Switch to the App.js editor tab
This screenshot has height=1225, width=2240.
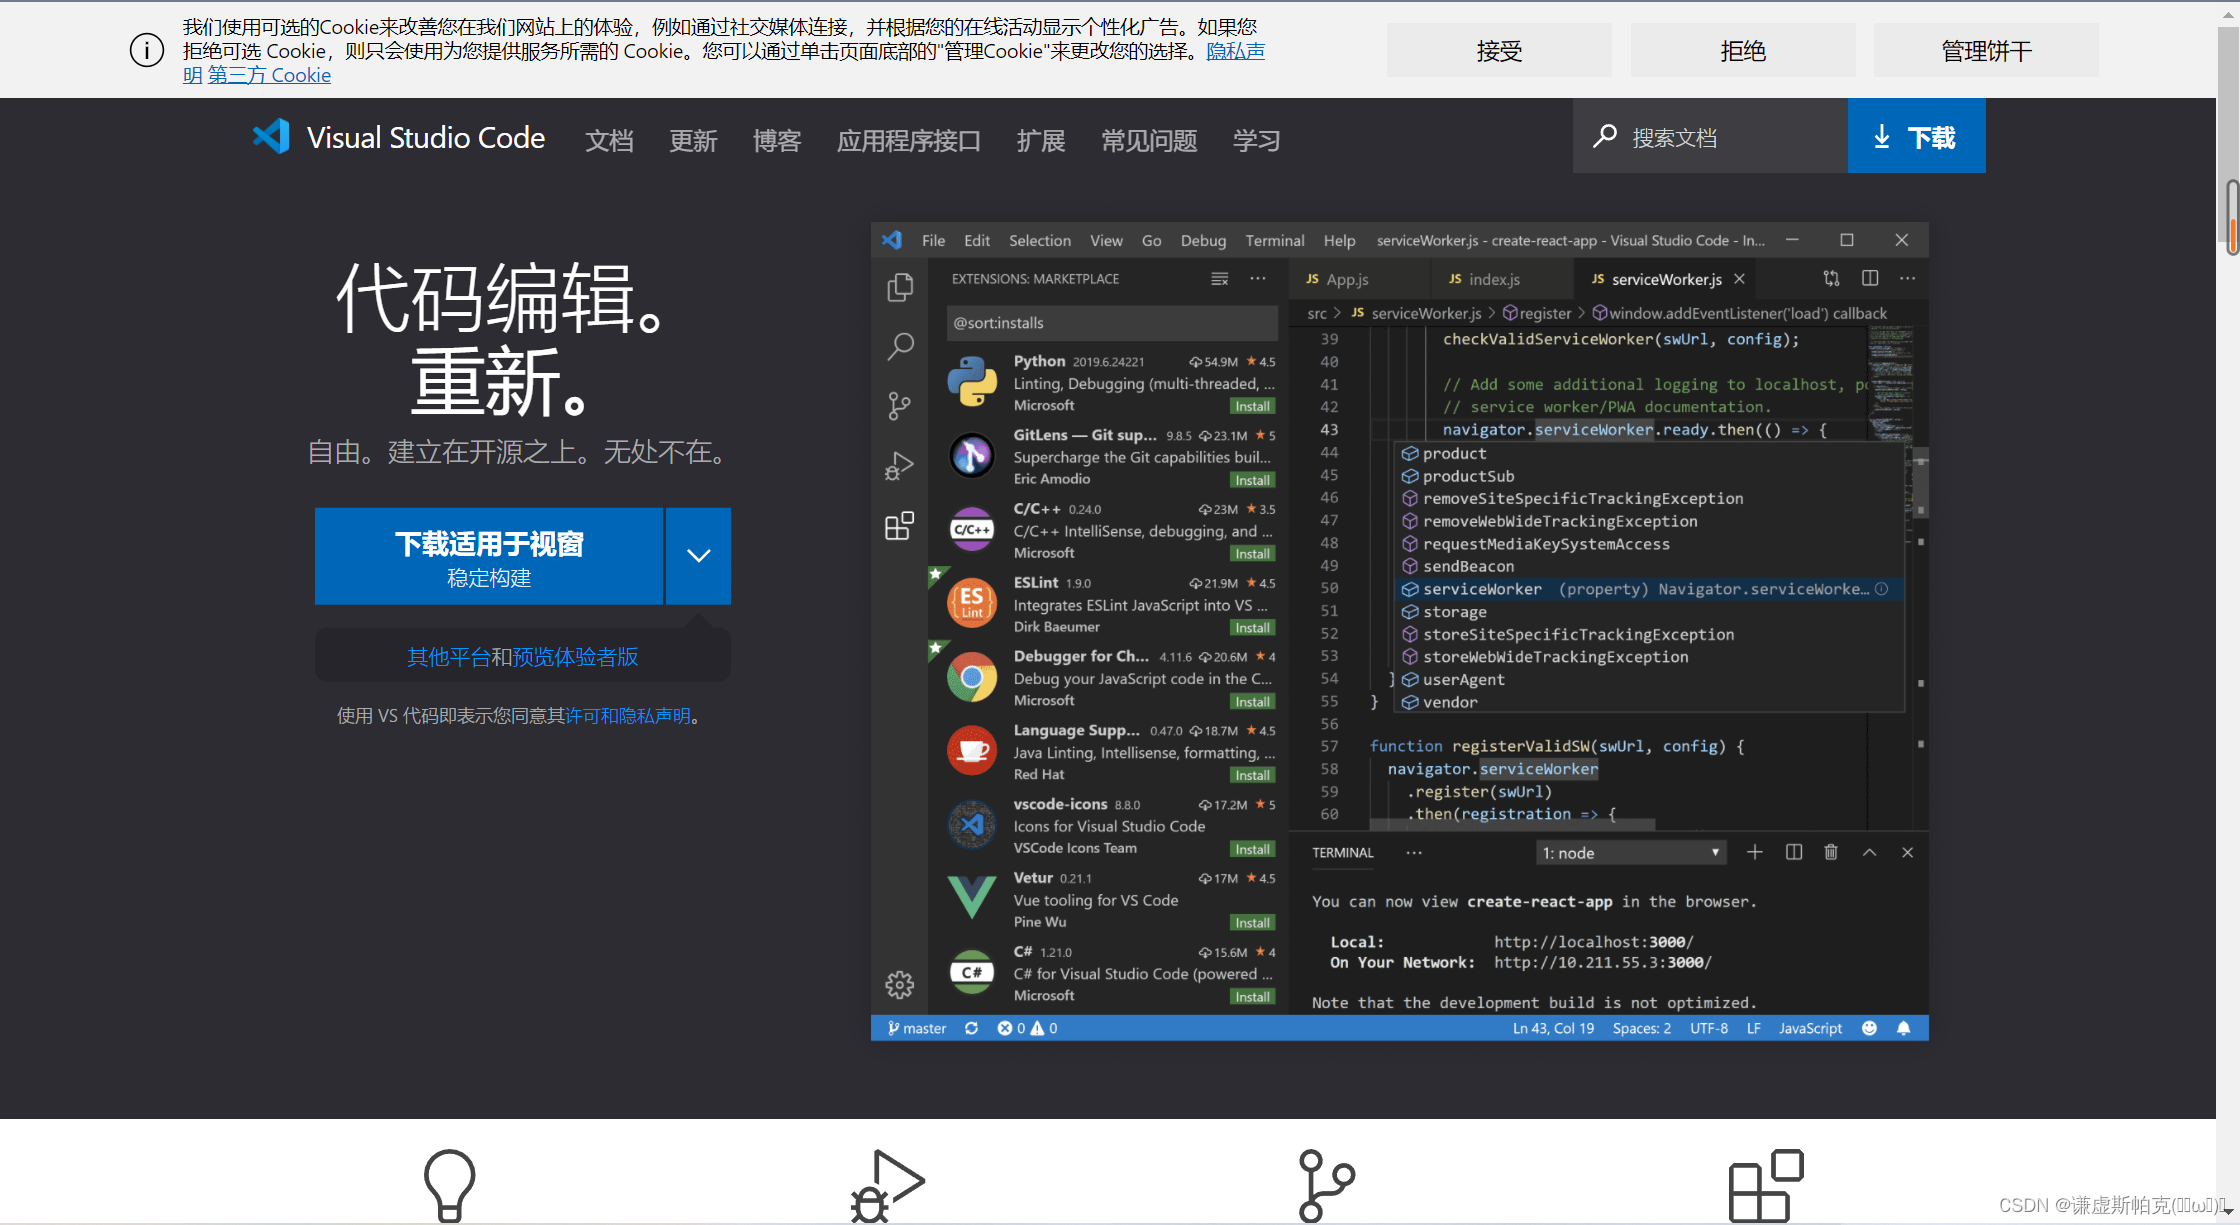(x=1360, y=279)
